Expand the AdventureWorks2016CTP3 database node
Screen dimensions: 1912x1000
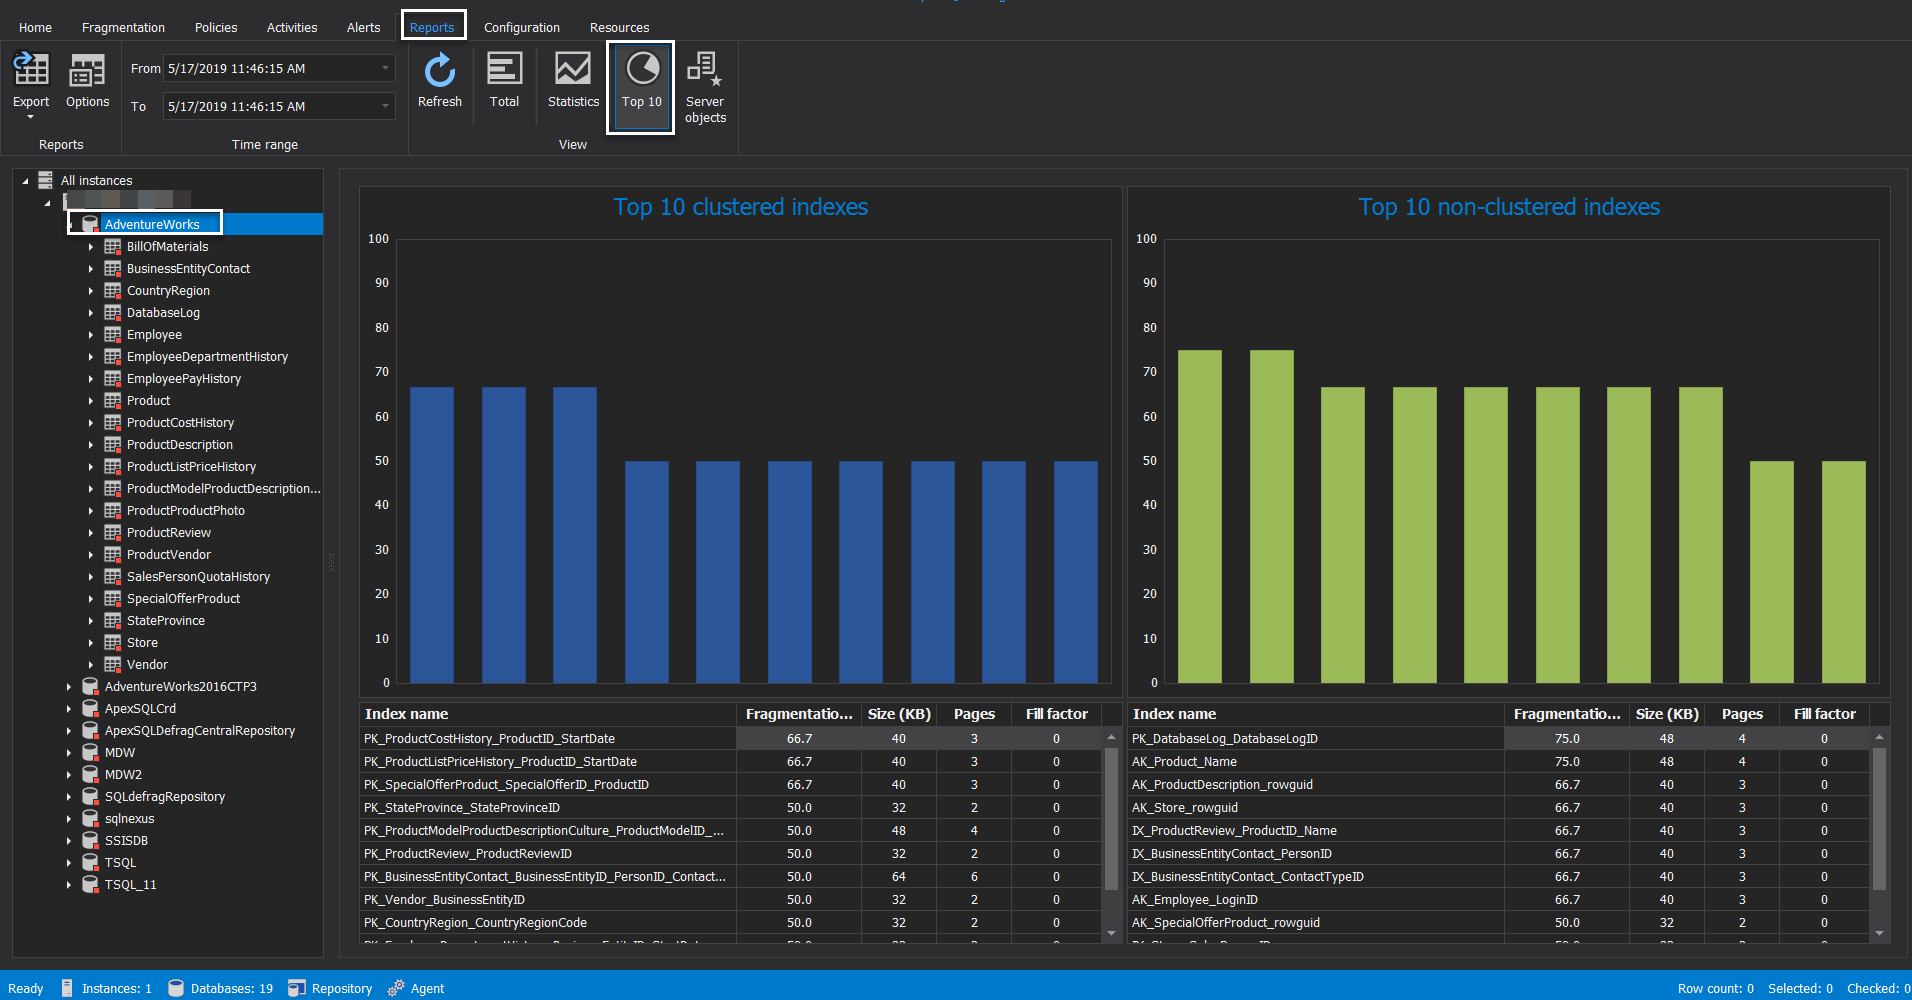pyautogui.click(x=68, y=686)
